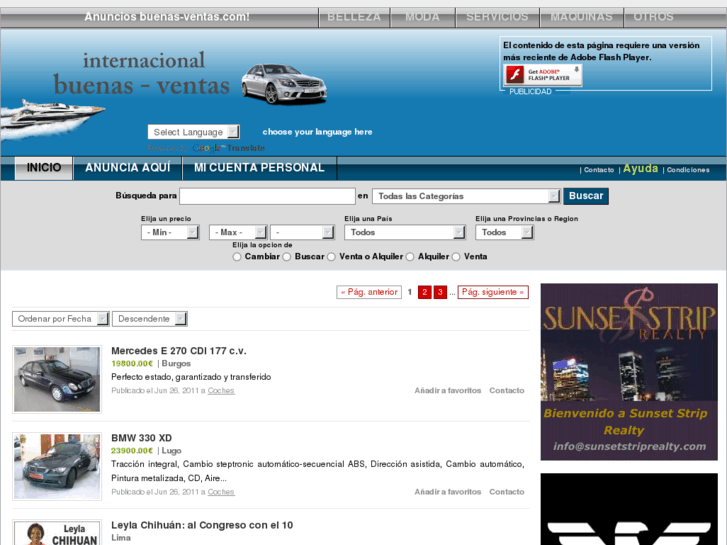Open the Ayuda help link

(x=640, y=169)
